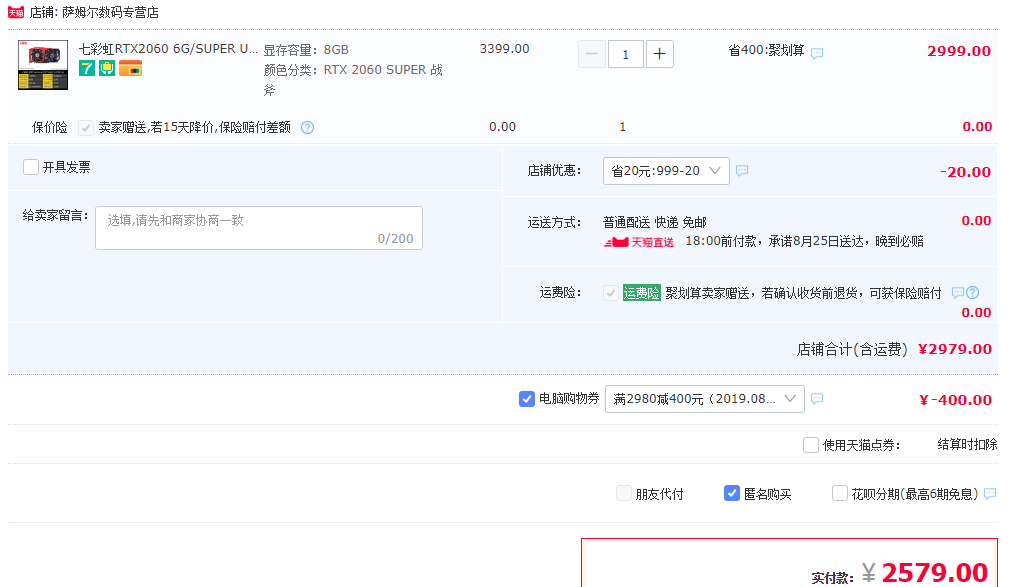The width and height of the screenshot is (1014, 587).
Task: Open the RTX2060 graphics card thumbnail
Action: [43, 65]
